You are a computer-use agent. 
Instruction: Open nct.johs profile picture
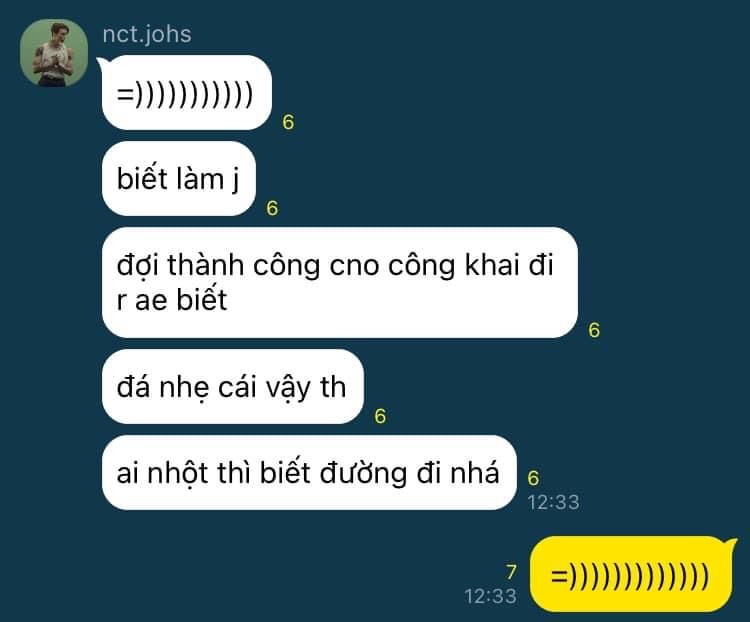(x=54, y=53)
